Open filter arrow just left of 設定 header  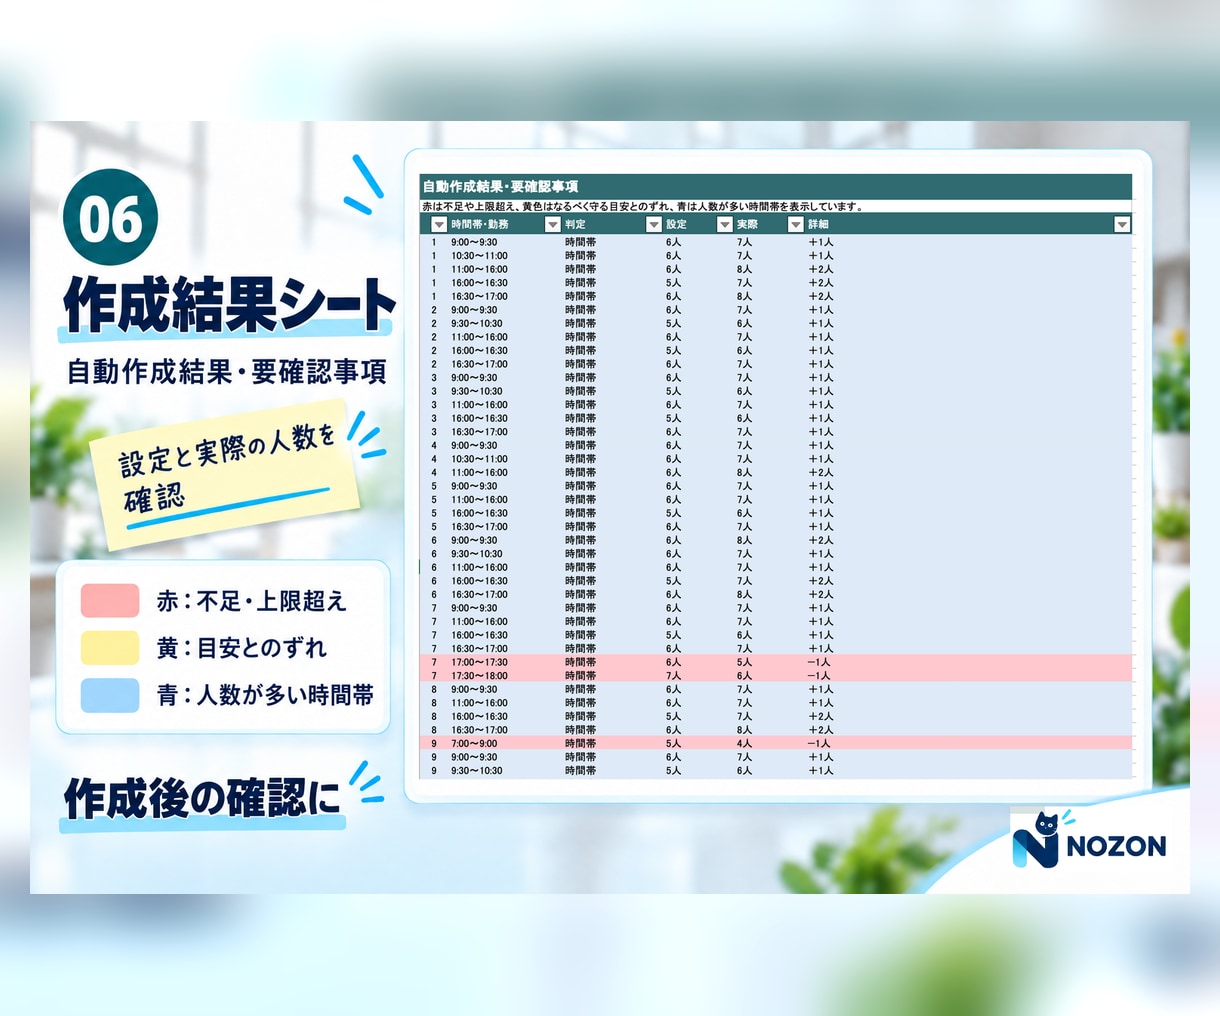[654, 225]
